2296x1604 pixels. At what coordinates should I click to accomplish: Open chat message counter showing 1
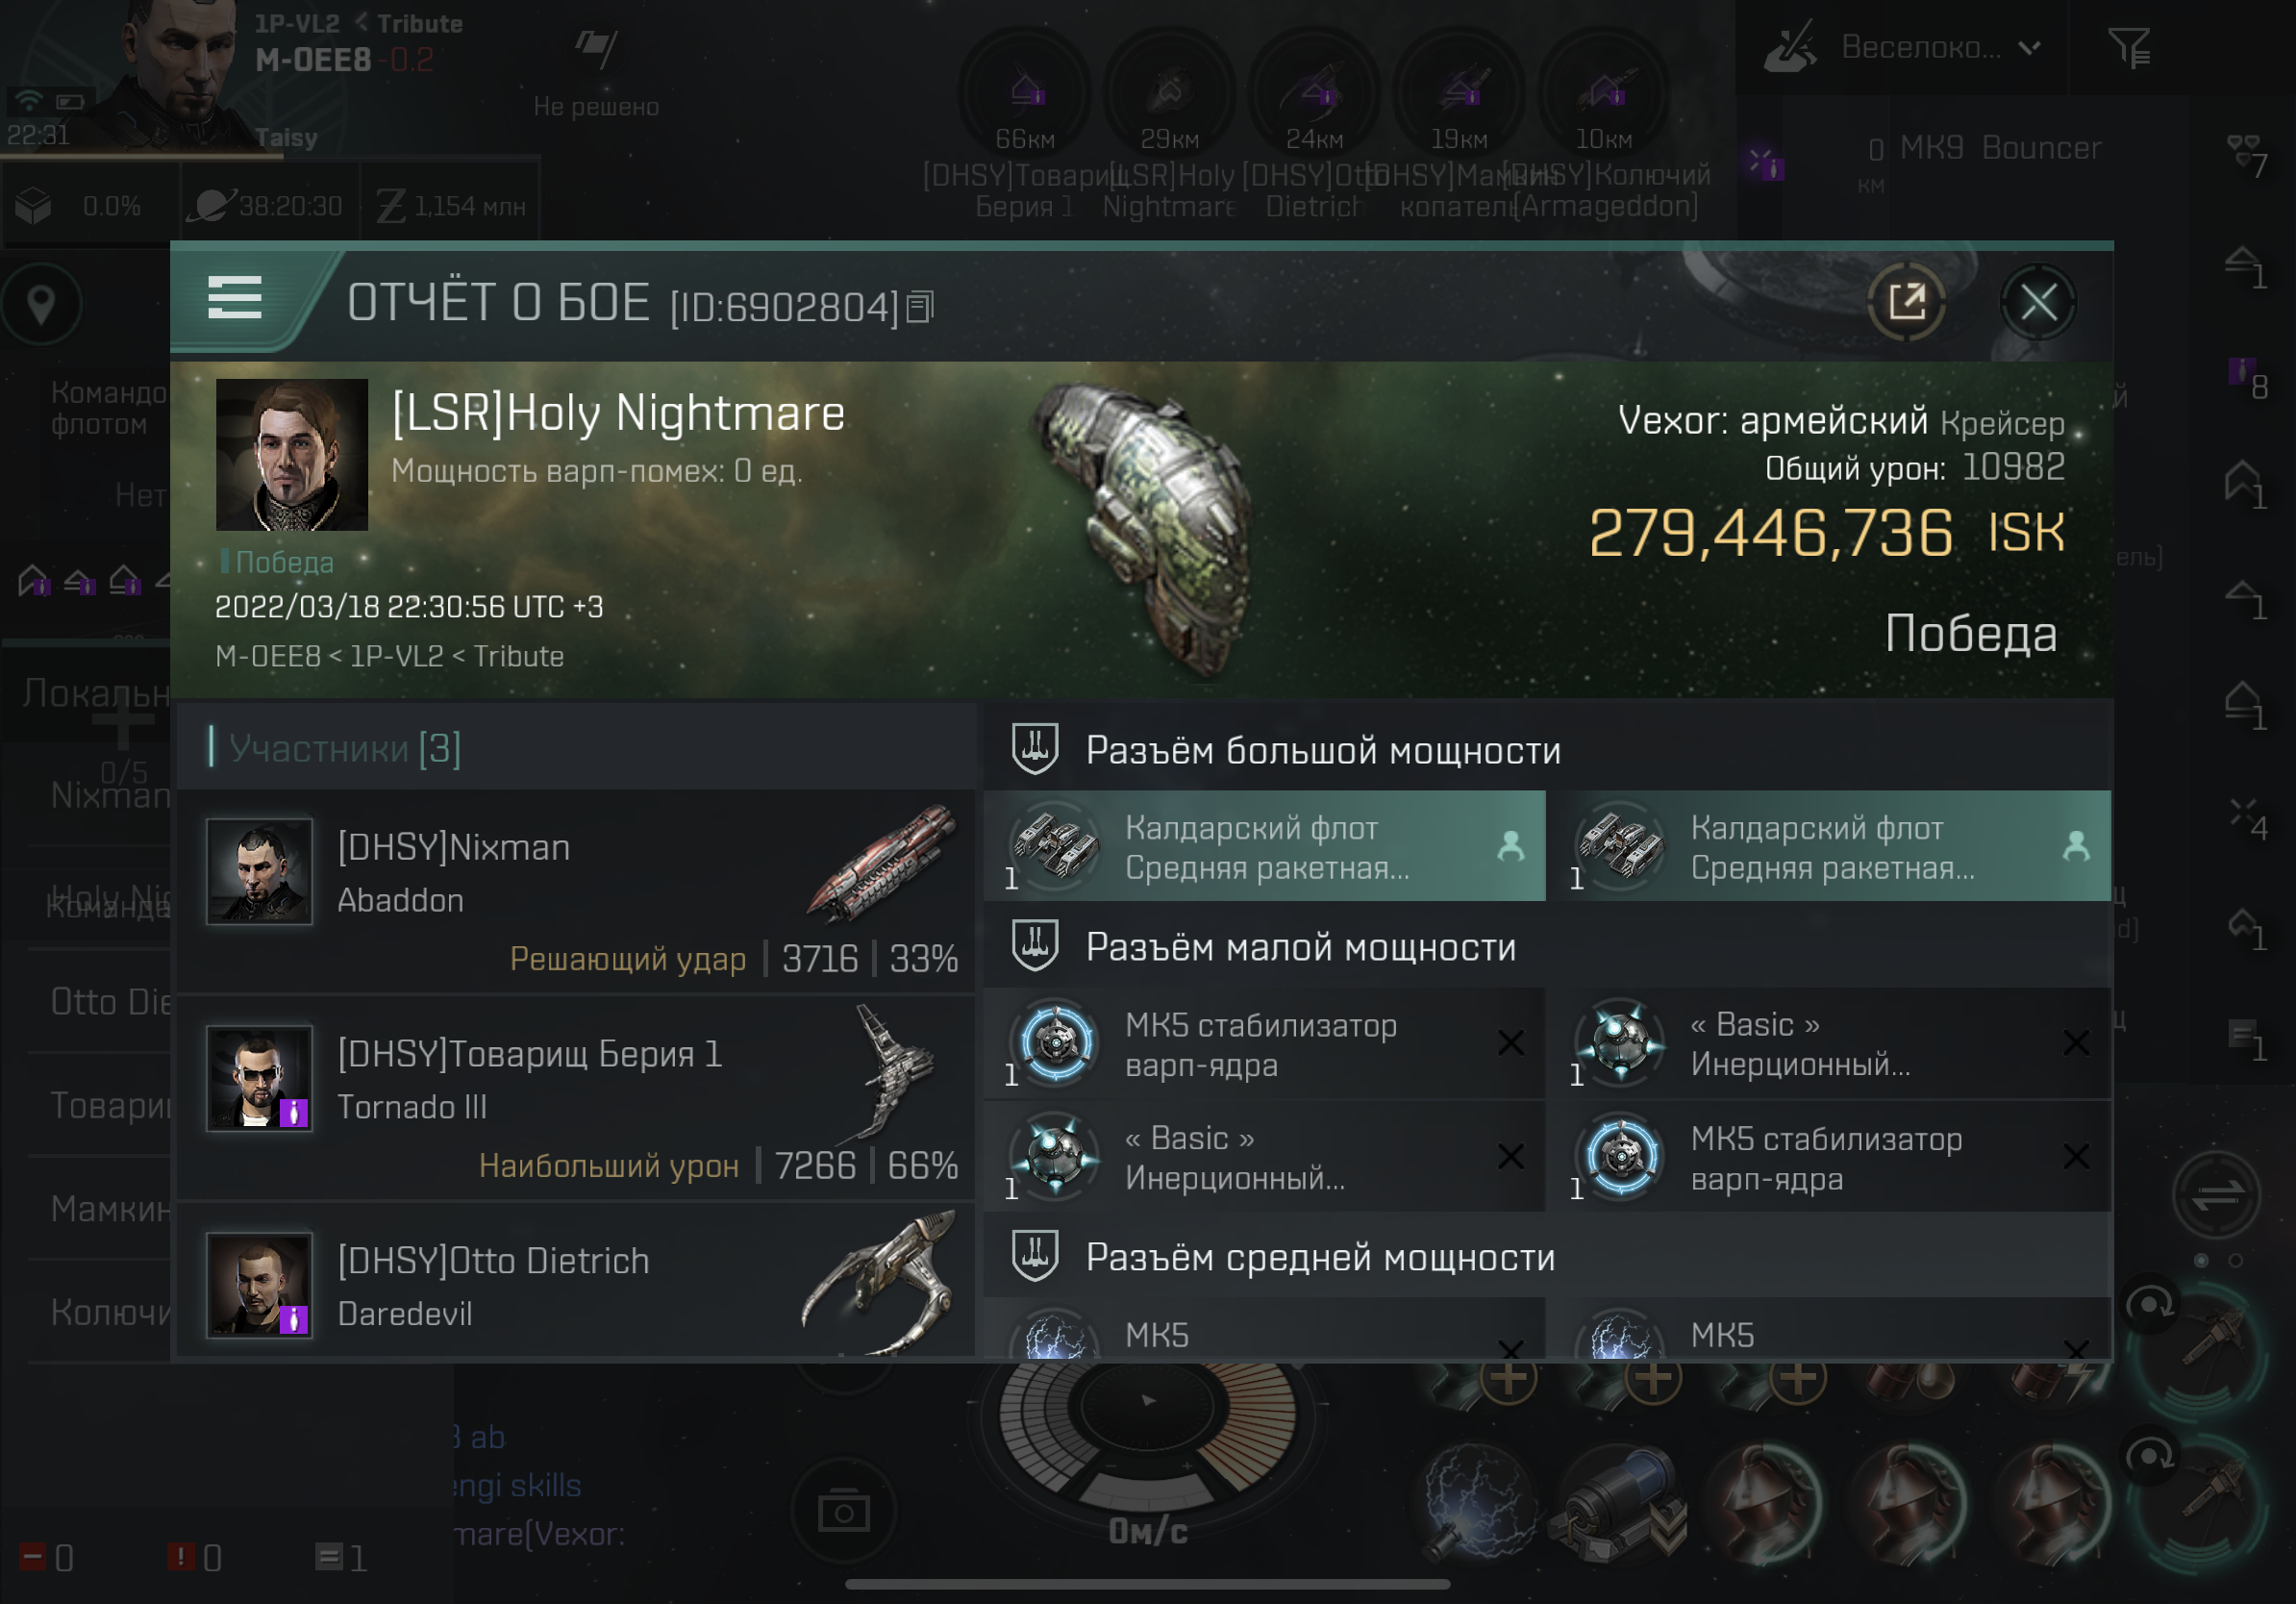coord(342,1556)
